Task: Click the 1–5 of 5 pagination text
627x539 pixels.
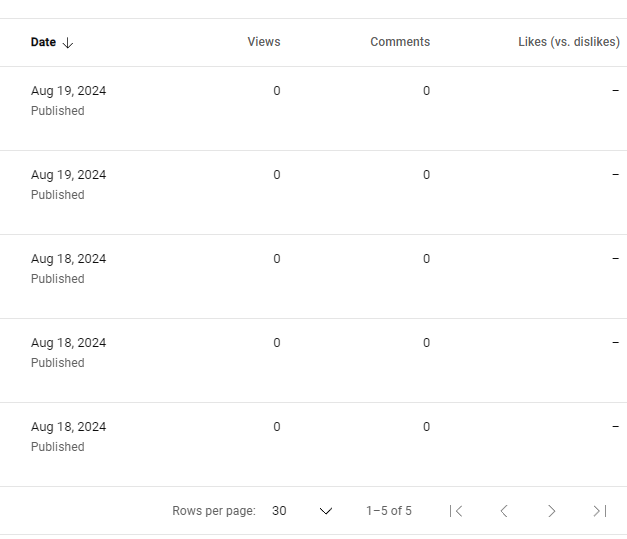Action: 388,511
